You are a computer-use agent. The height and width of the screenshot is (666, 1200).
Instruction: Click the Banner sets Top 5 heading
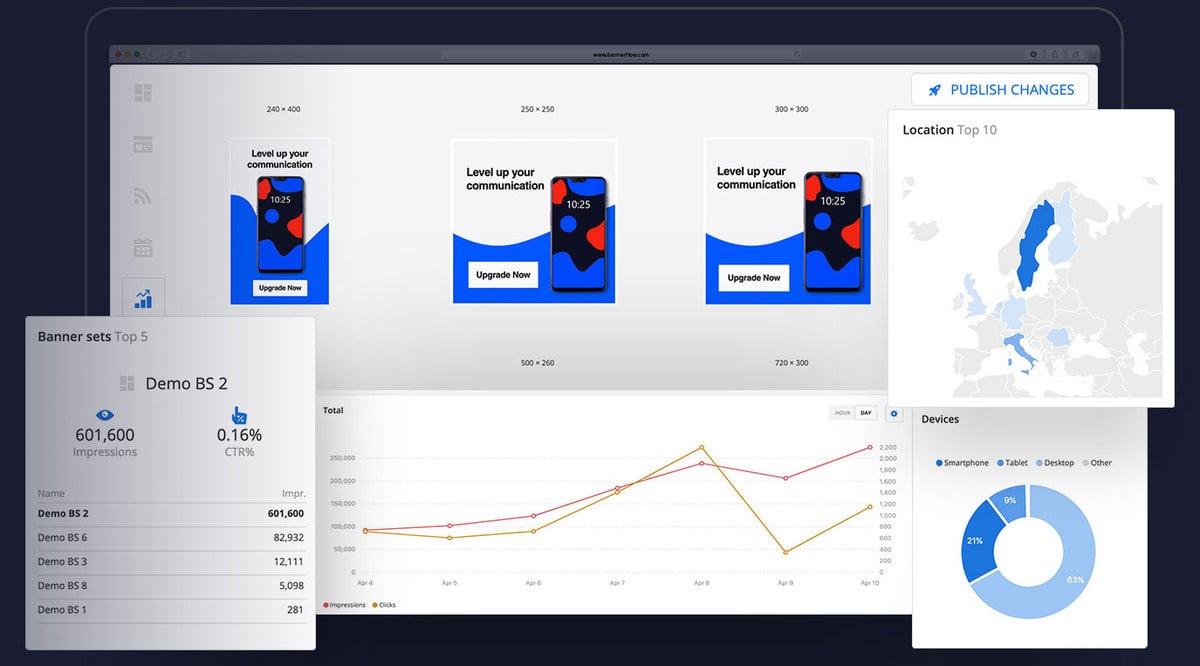tap(93, 337)
